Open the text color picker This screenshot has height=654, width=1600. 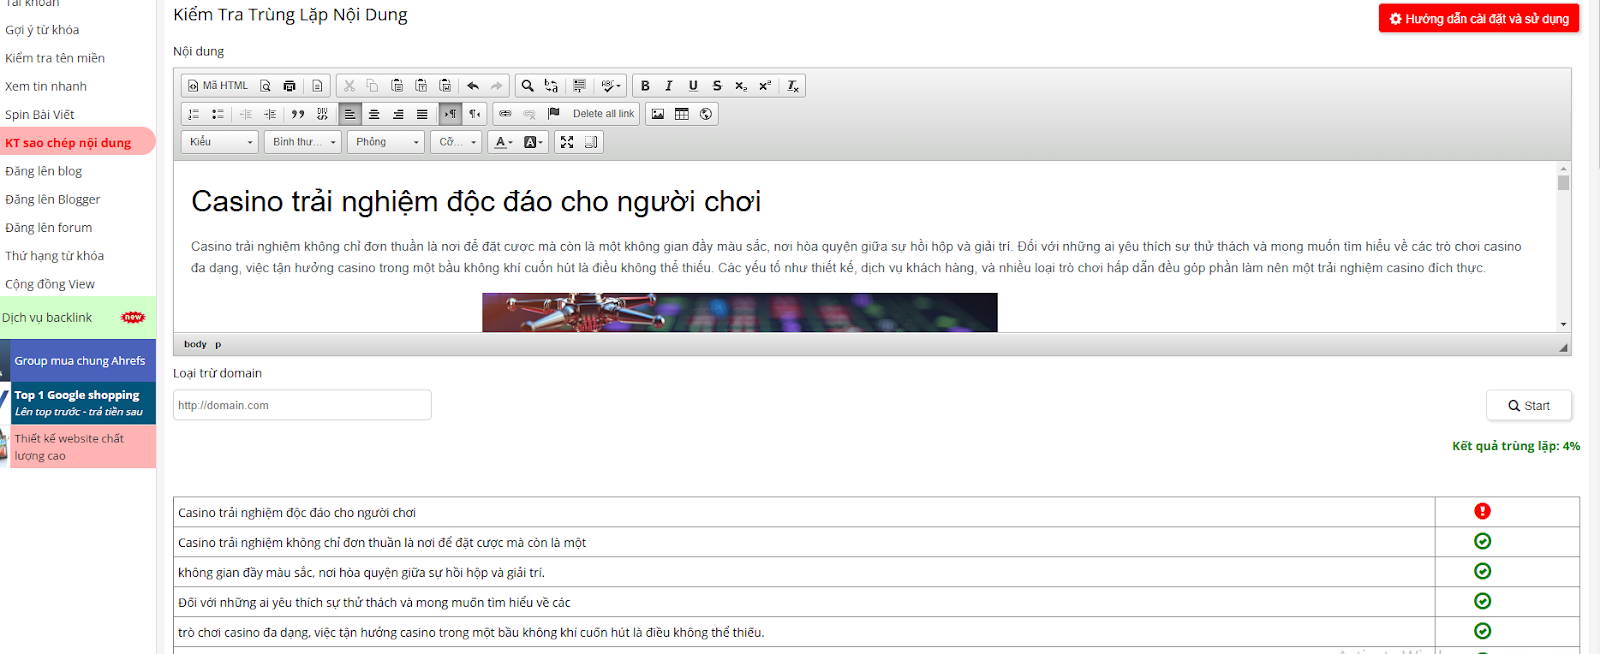pos(503,142)
